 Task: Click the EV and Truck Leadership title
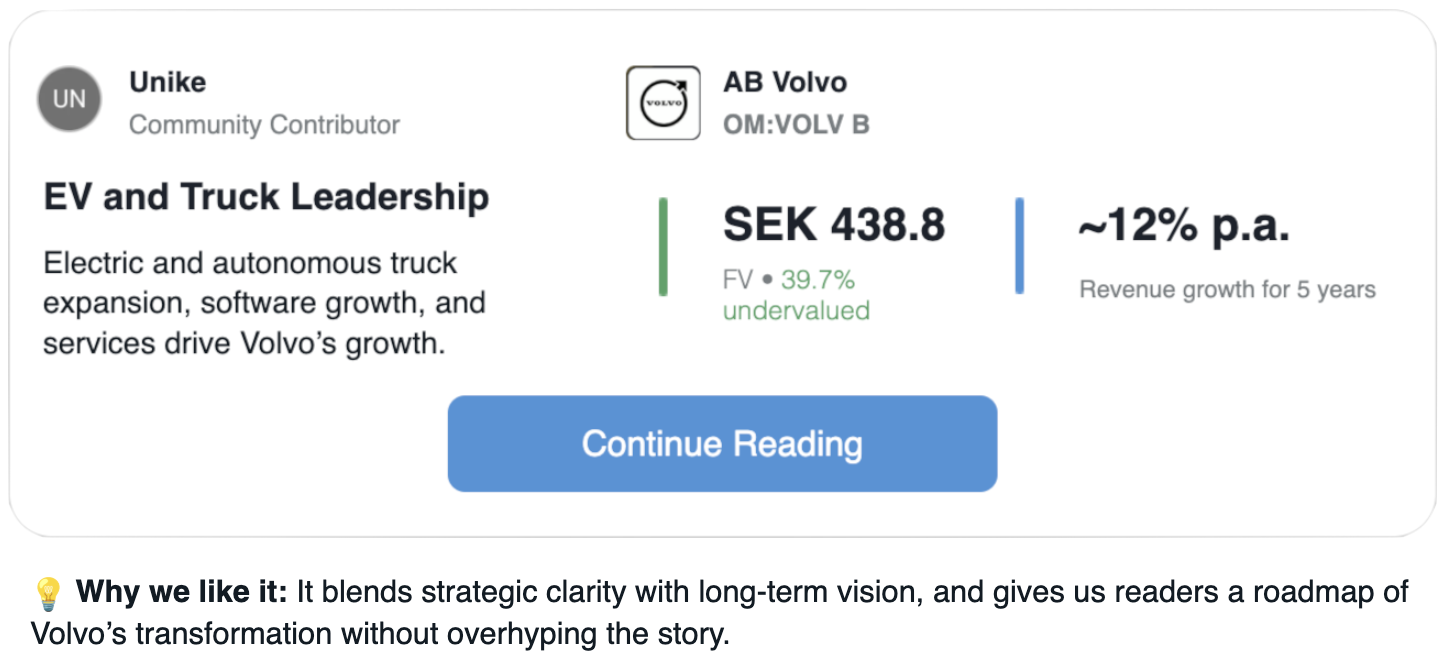266,197
